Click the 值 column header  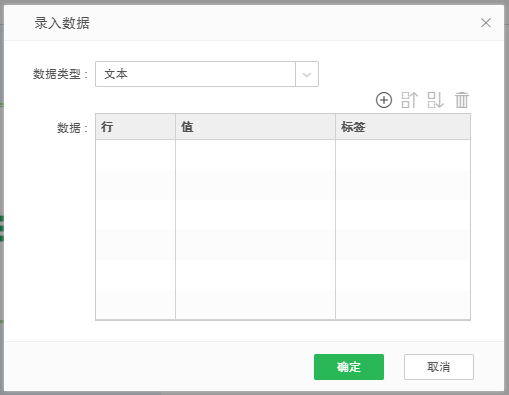point(255,127)
